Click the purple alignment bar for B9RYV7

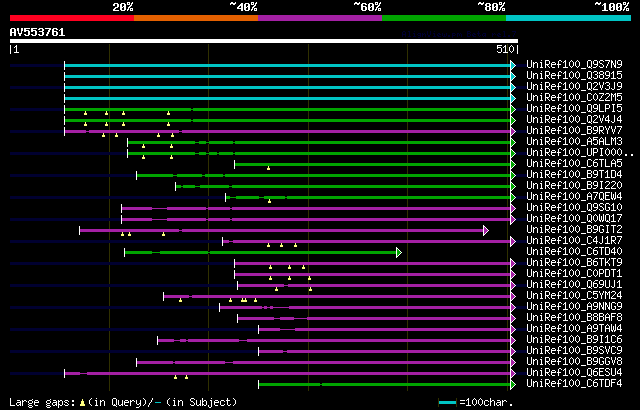287,131
